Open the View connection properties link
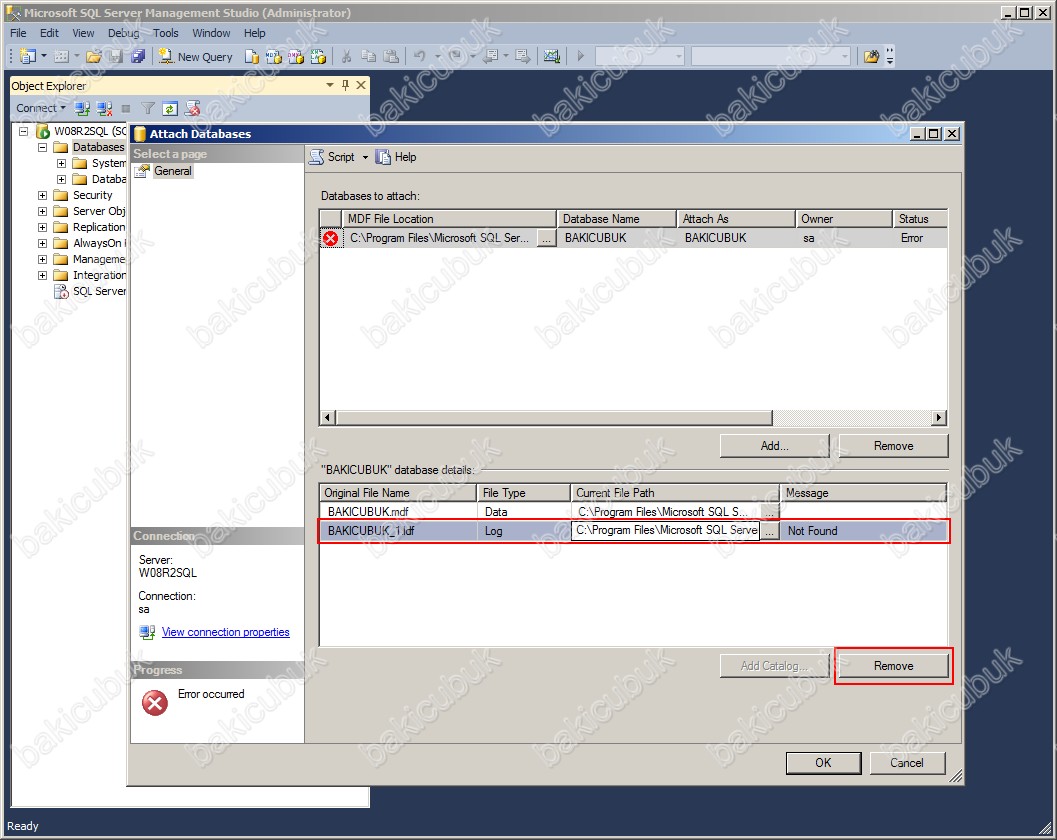Screen dimensions: 1057x840 (x=225, y=632)
